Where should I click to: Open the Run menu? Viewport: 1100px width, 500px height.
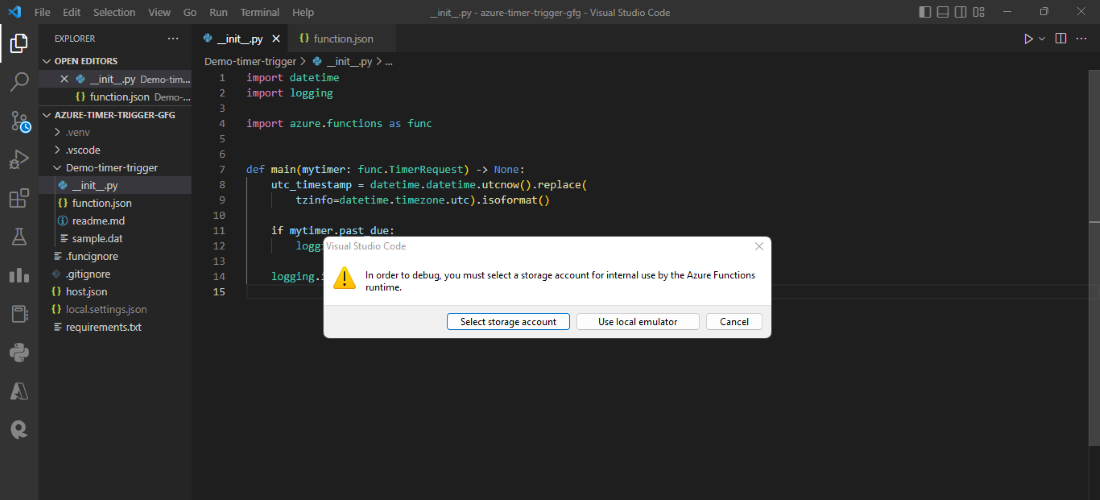(218, 12)
